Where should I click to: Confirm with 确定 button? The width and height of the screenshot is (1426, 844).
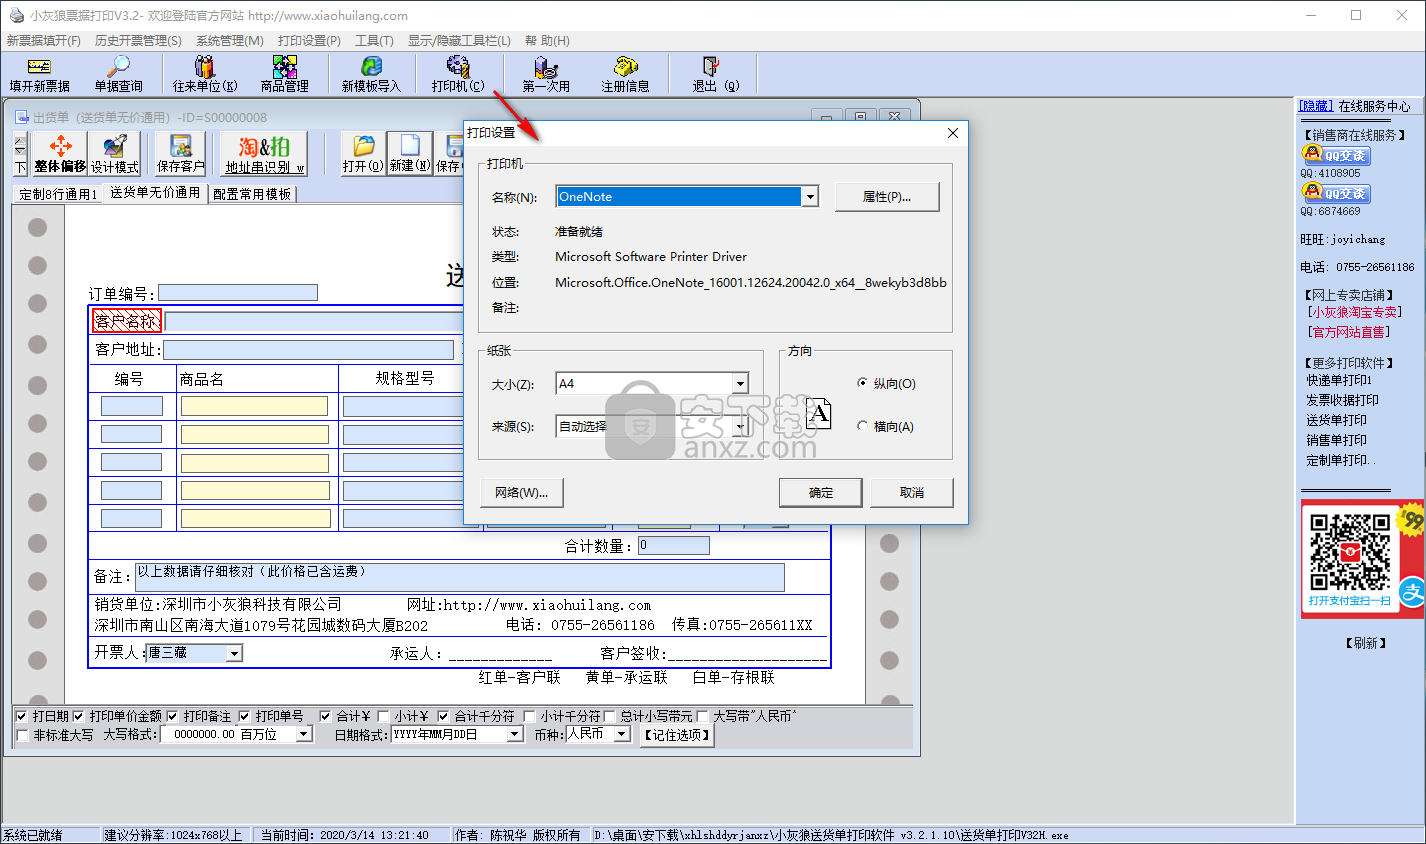(x=821, y=492)
